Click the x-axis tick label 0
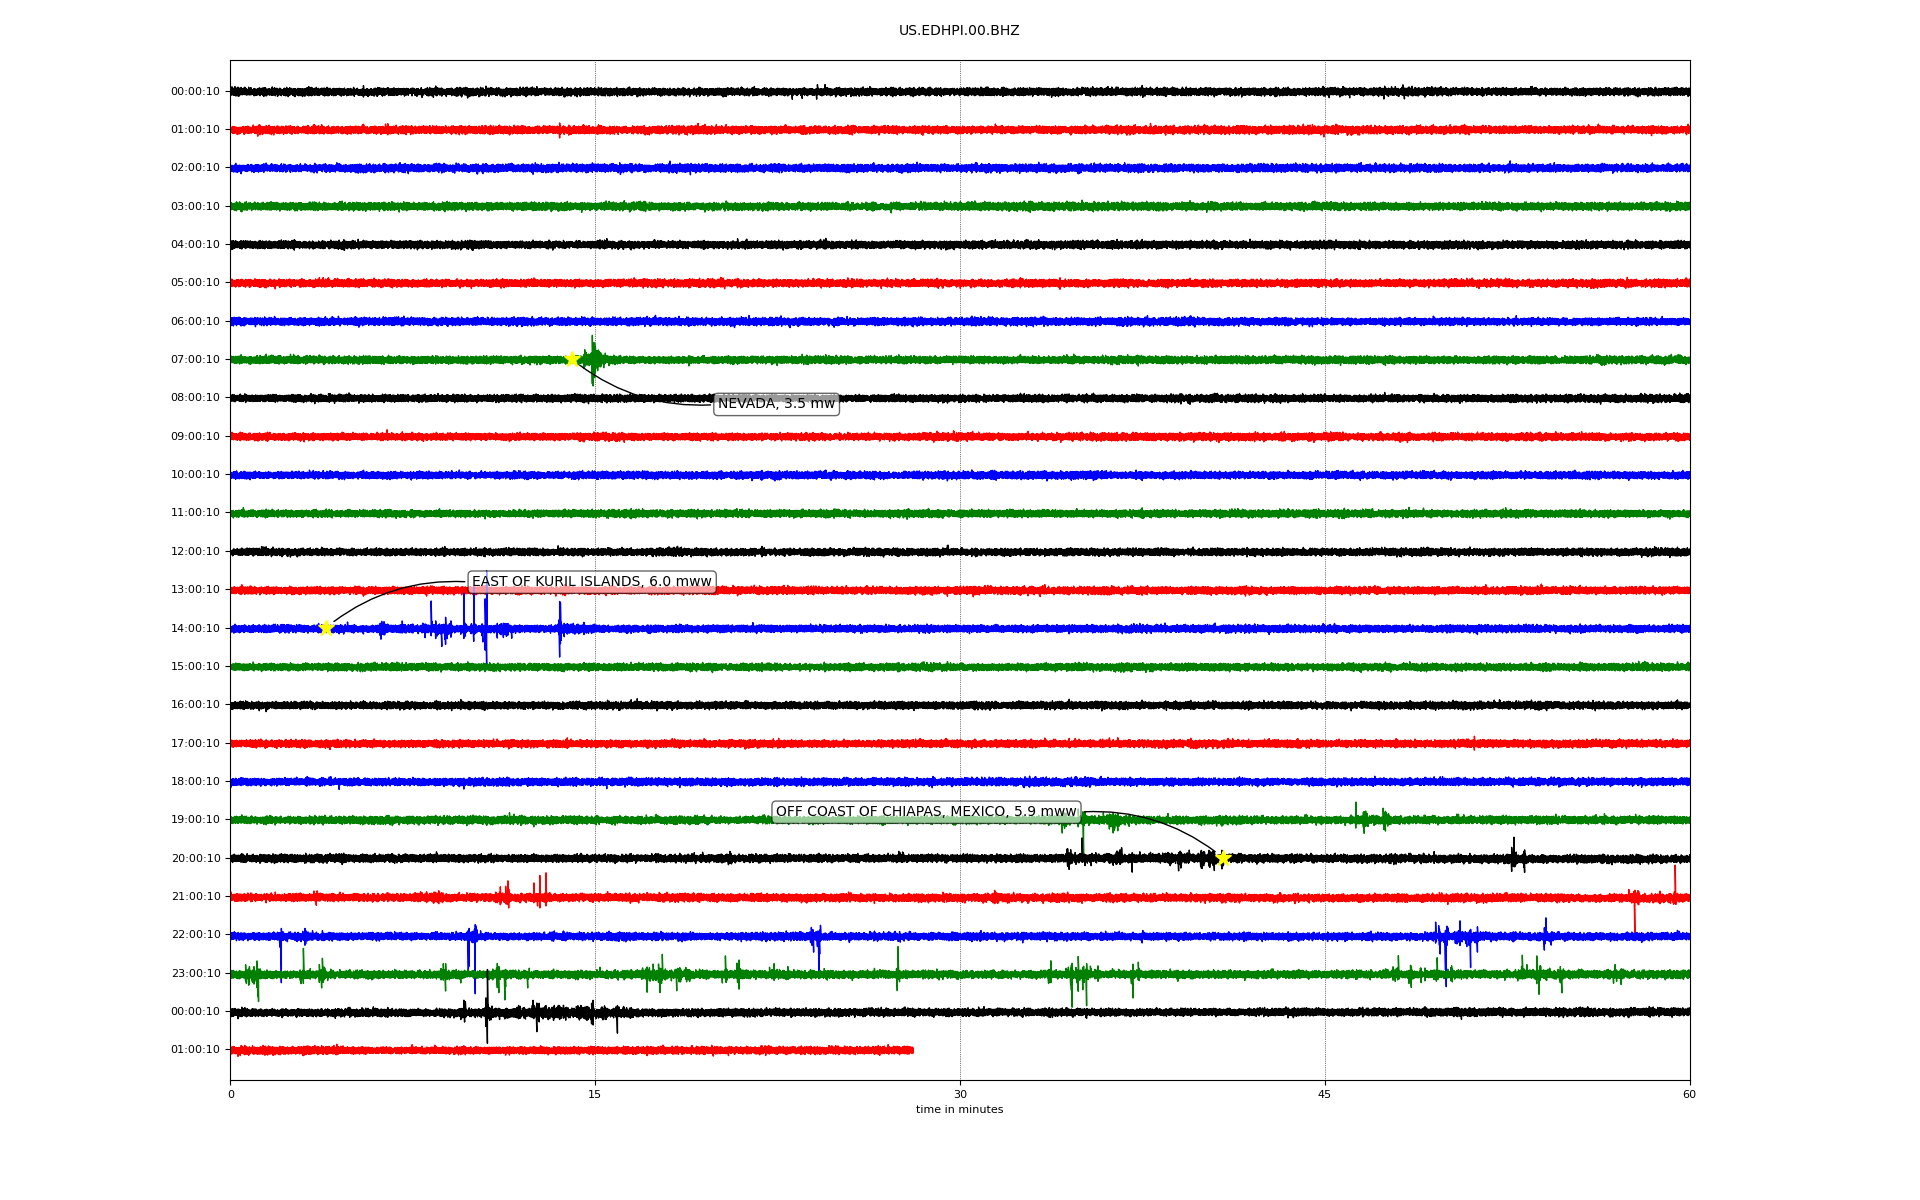The height and width of the screenshot is (1200, 1920). click(231, 1095)
